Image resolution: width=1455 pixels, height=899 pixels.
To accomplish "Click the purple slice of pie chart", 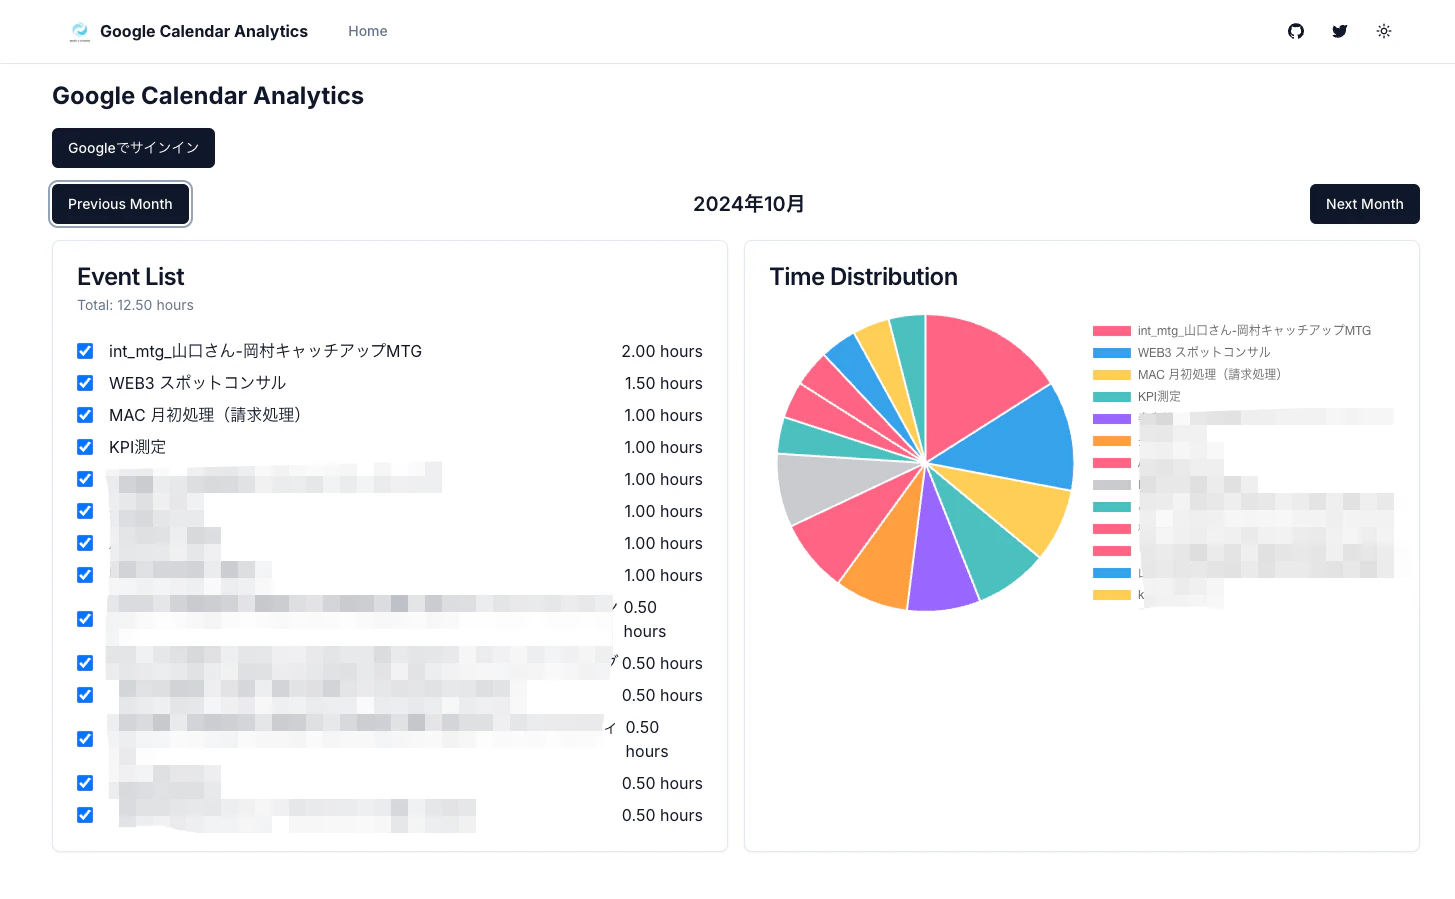I will click(x=938, y=560).
